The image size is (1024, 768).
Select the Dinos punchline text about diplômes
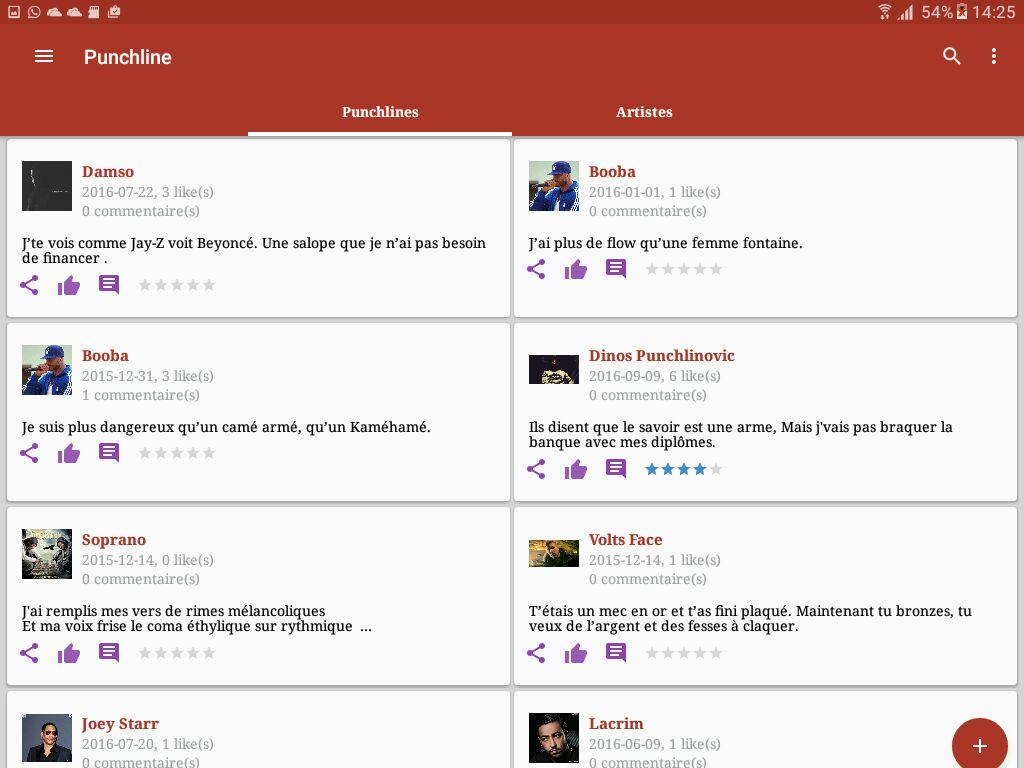(741, 434)
